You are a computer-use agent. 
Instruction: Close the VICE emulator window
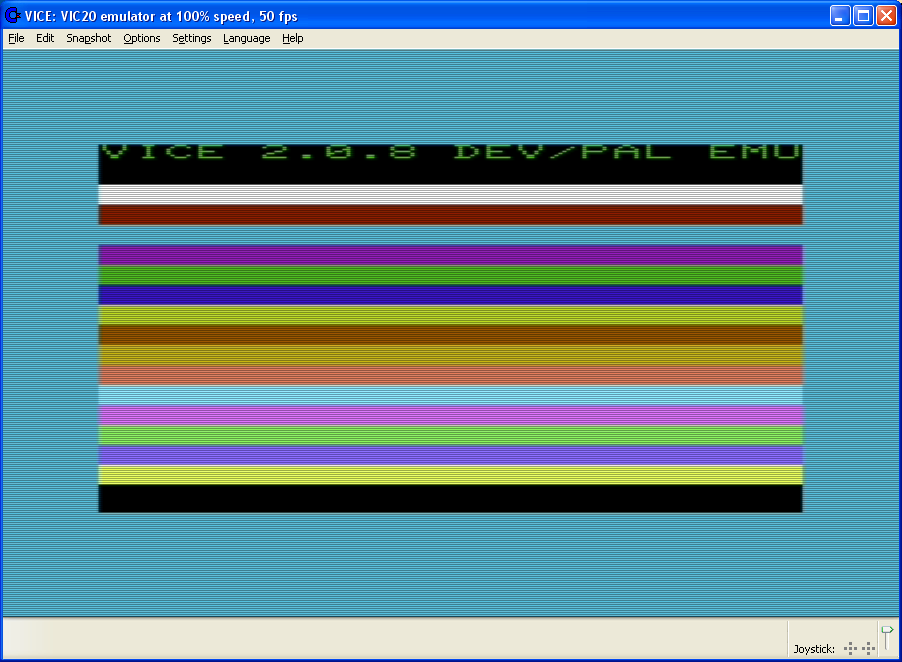point(886,16)
